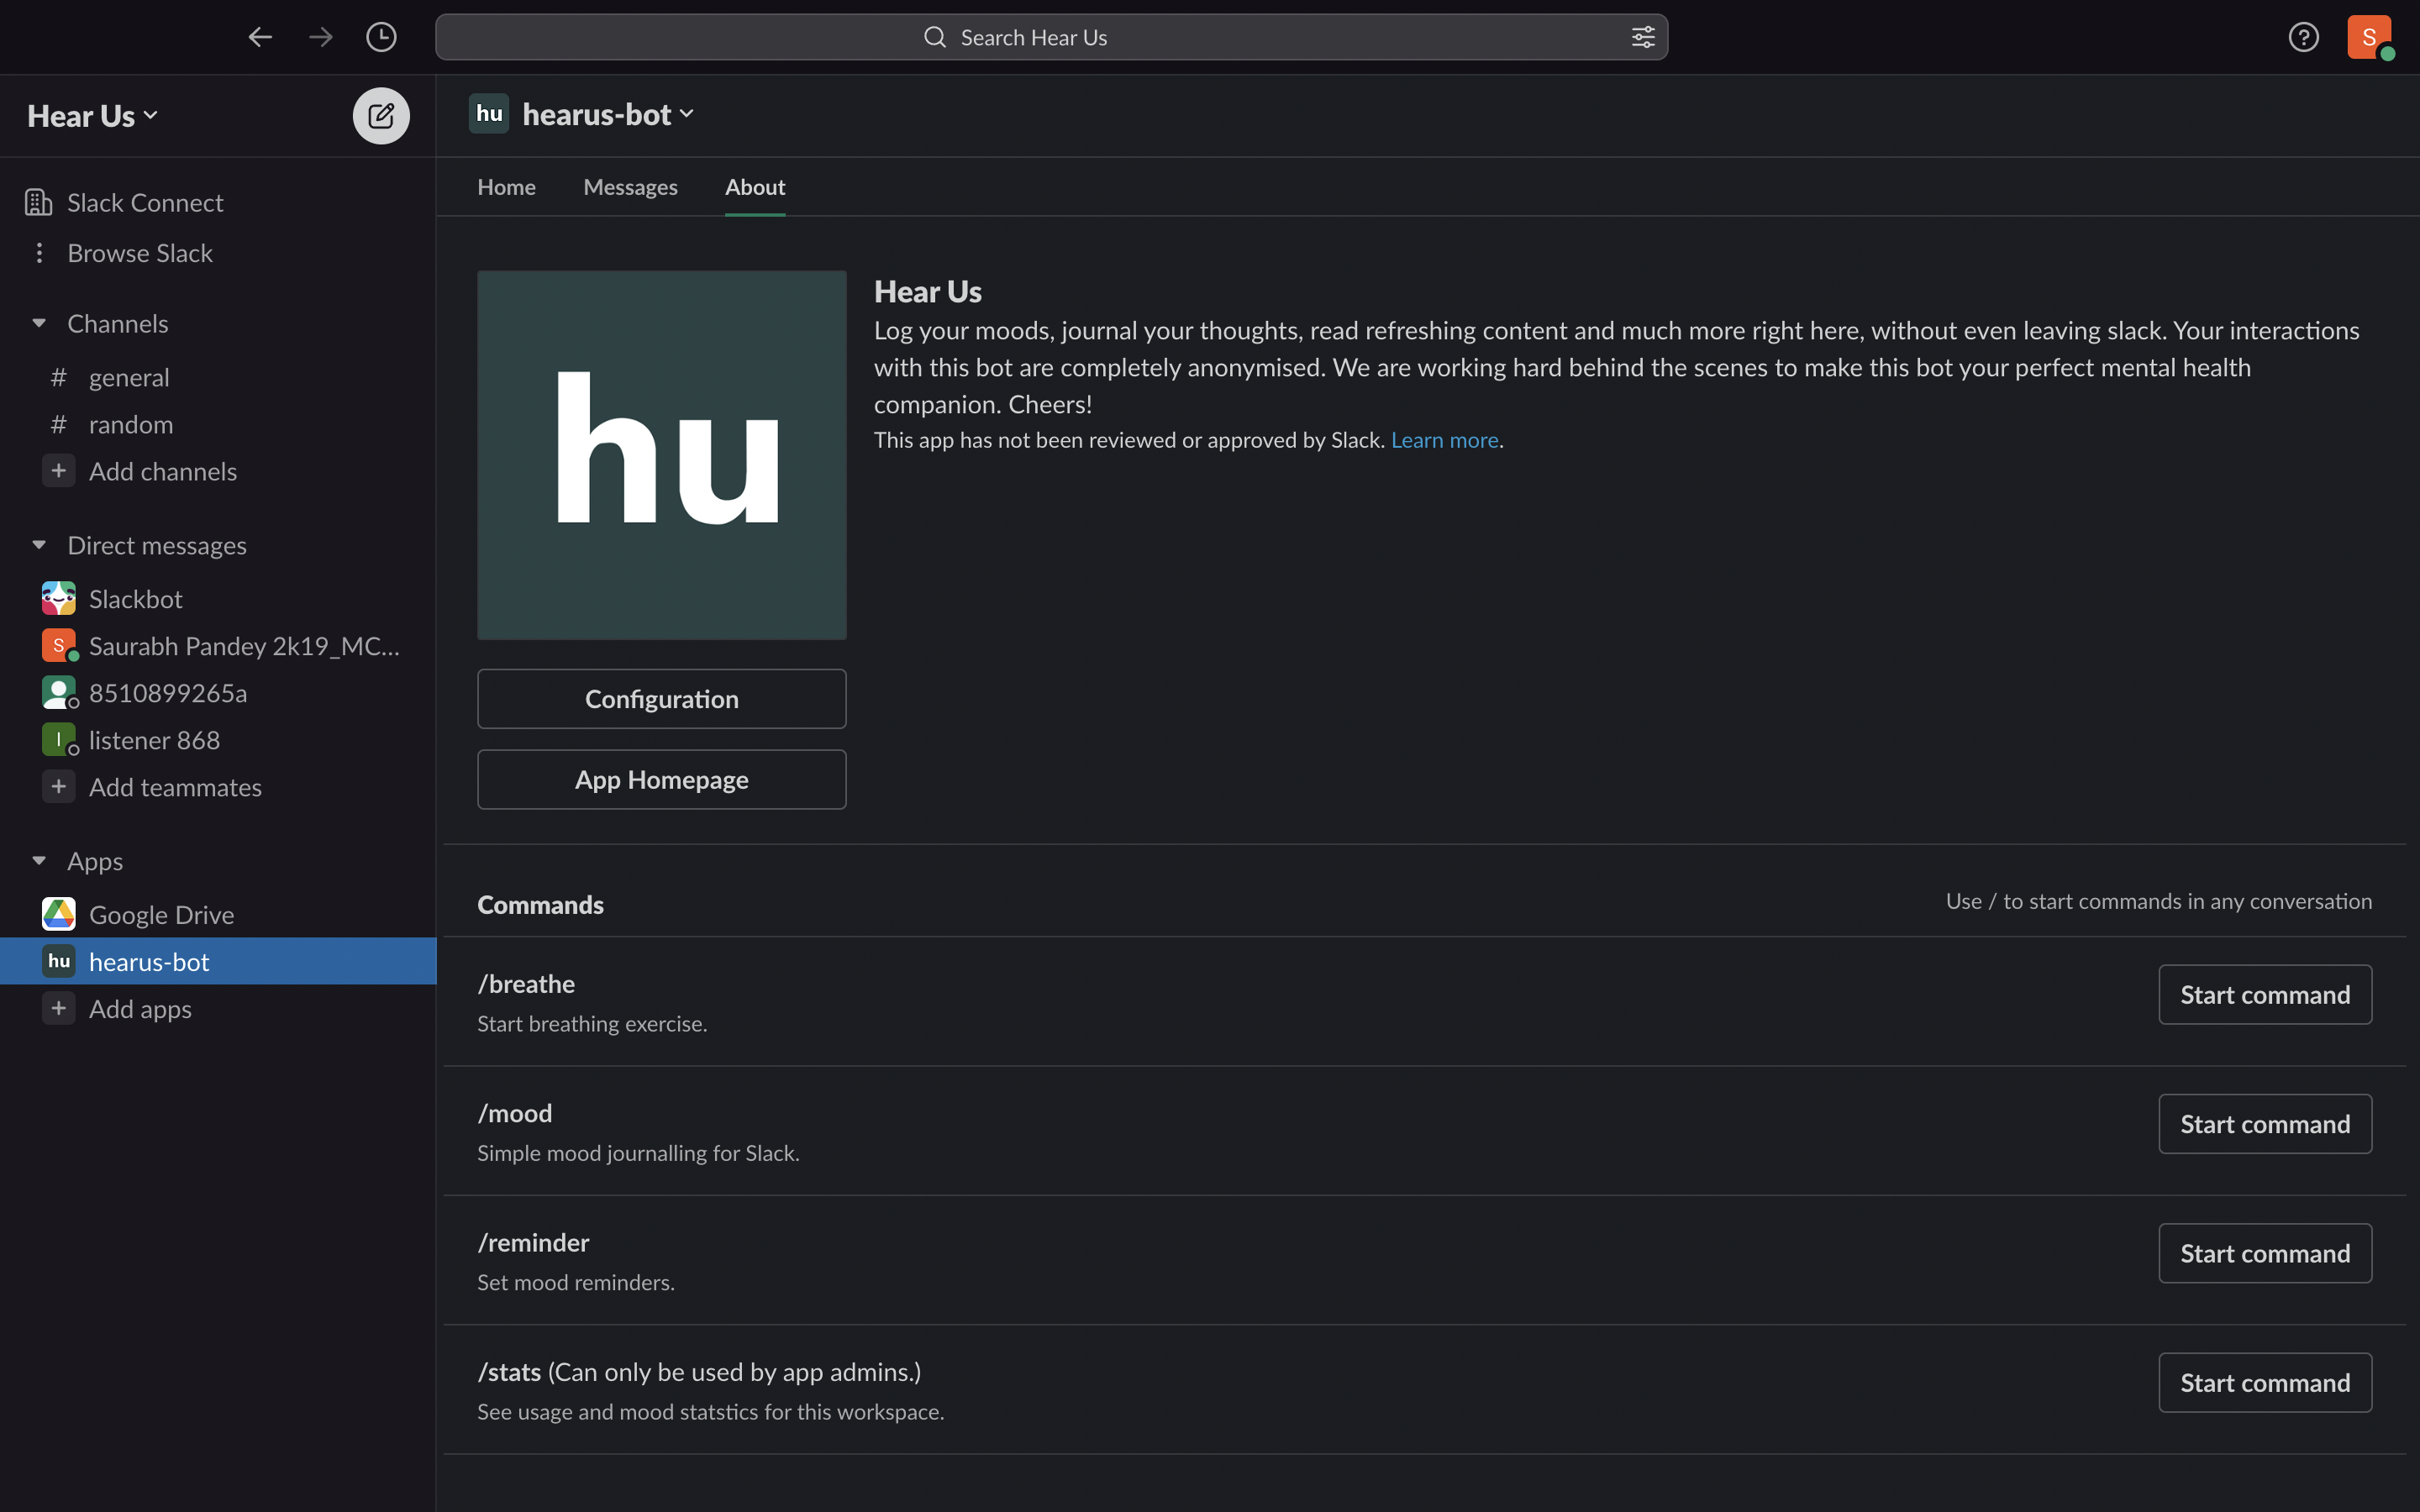This screenshot has width=2420, height=1512.
Task: Open Slackbot direct message
Action: (218, 599)
